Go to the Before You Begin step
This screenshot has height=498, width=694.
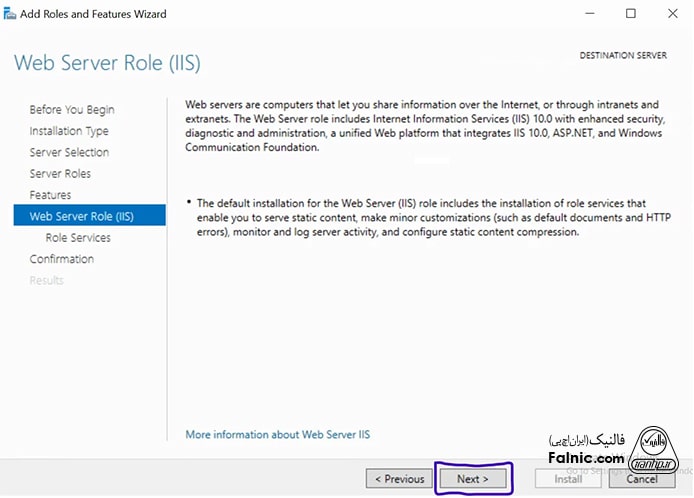point(72,110)
